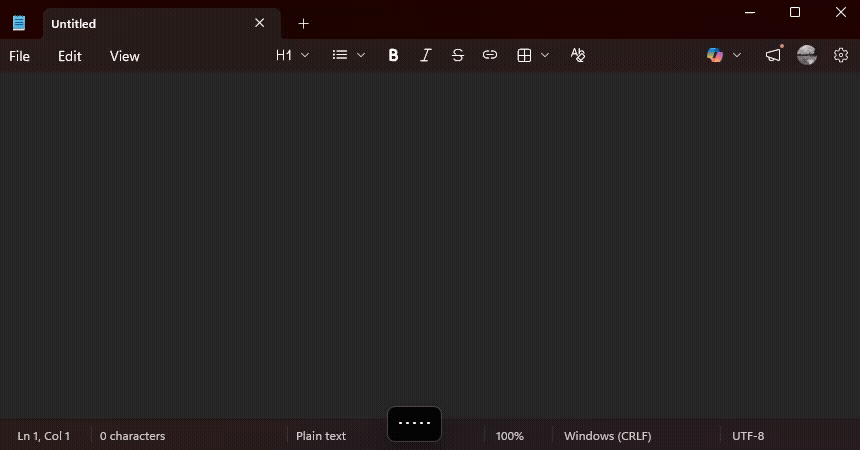Expand the list style dropdown arrow
860x450 pixels.
tap(361, 55)
